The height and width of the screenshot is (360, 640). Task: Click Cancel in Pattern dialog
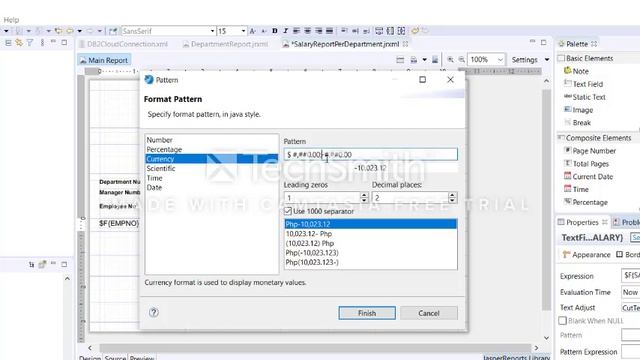429,313
